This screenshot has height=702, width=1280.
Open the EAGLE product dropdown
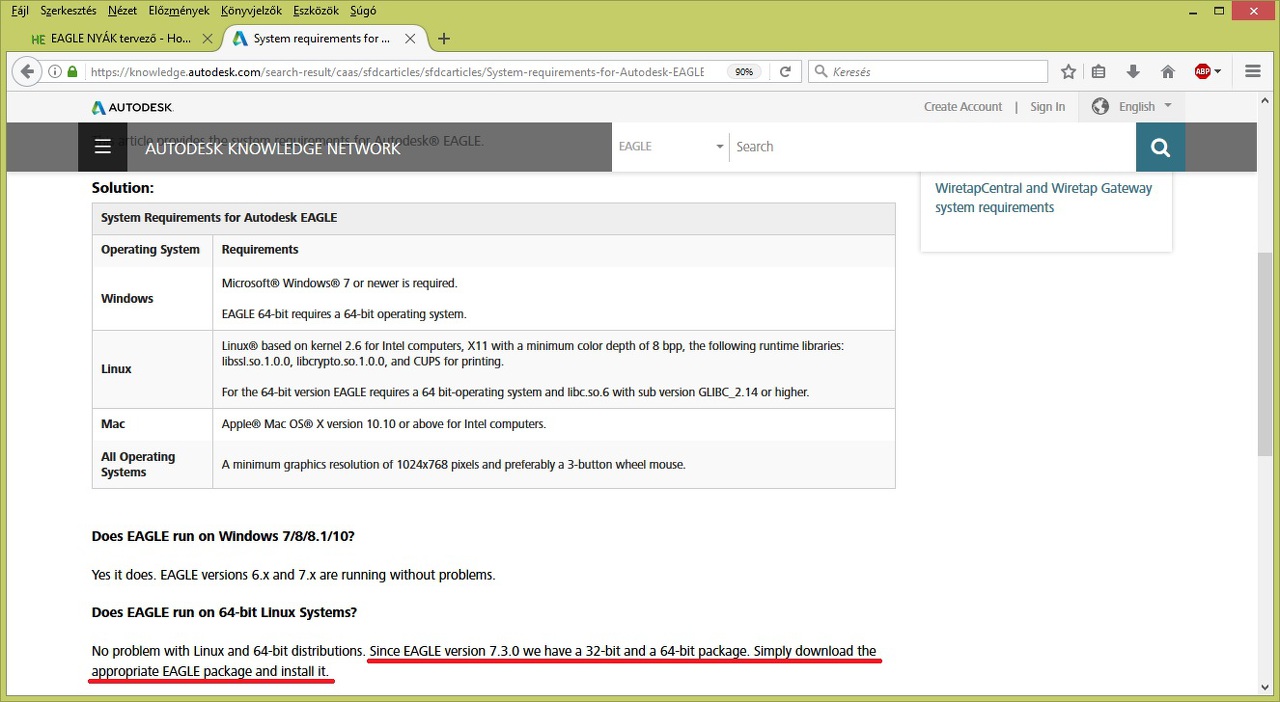[670, 147]
